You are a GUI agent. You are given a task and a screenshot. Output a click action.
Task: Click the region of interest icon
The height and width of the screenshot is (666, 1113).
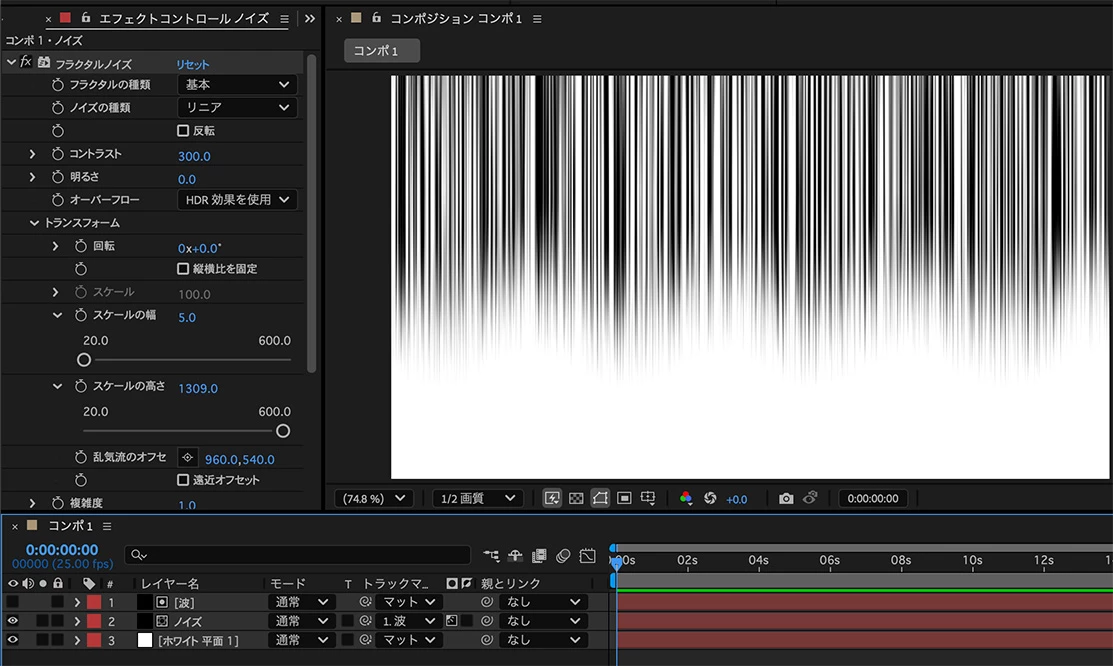[x=624, y=498]
